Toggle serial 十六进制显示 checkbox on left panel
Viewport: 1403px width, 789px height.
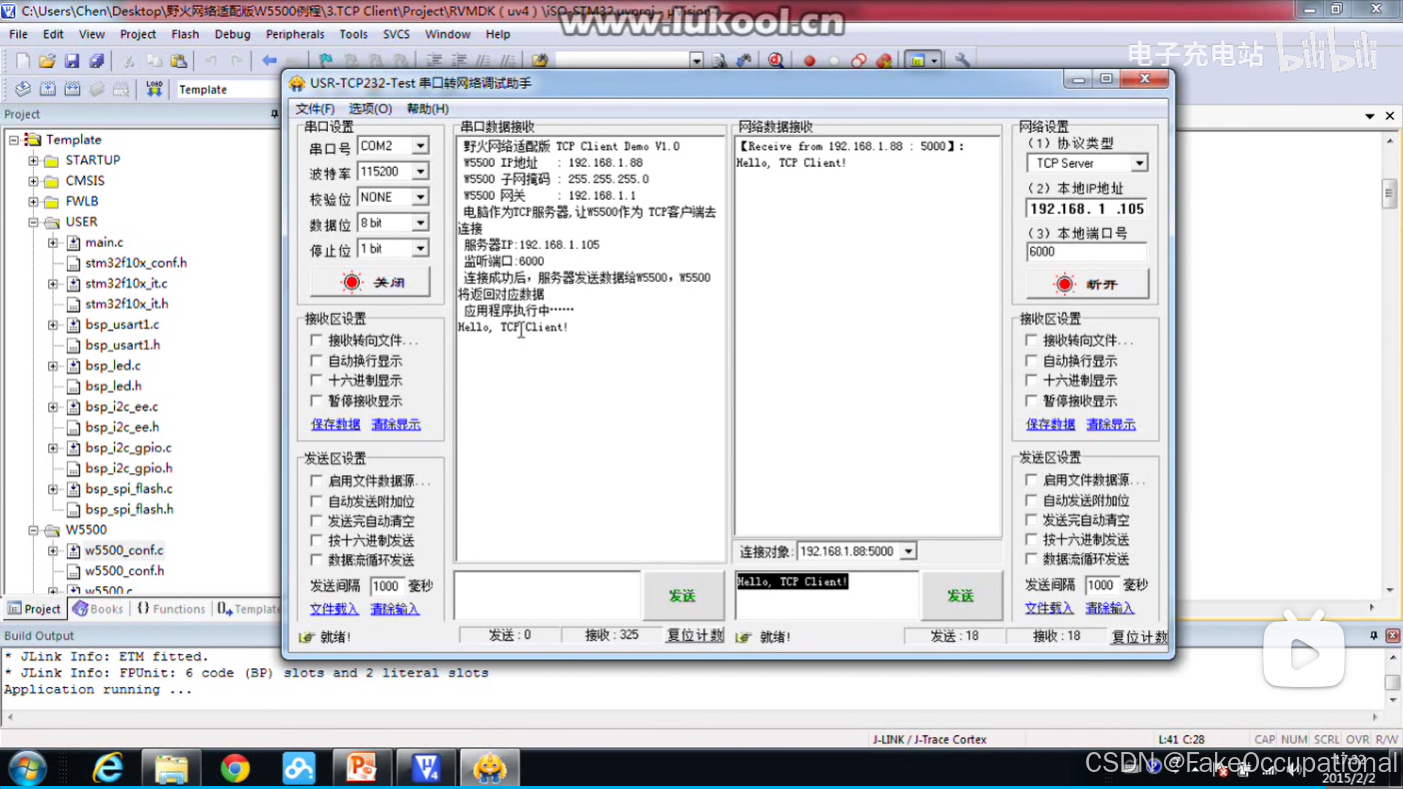pyautogui.click(x=317, y=380)
